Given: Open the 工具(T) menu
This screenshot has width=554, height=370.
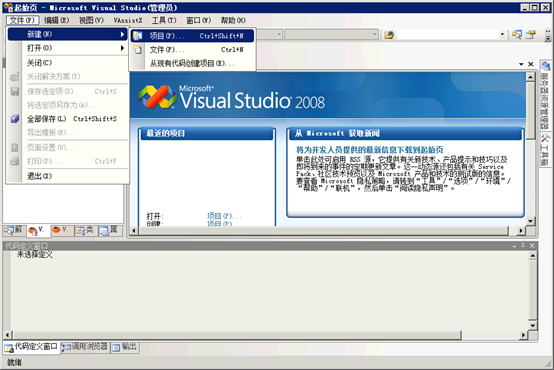Looking at the screenshot, I should [164, 20].
